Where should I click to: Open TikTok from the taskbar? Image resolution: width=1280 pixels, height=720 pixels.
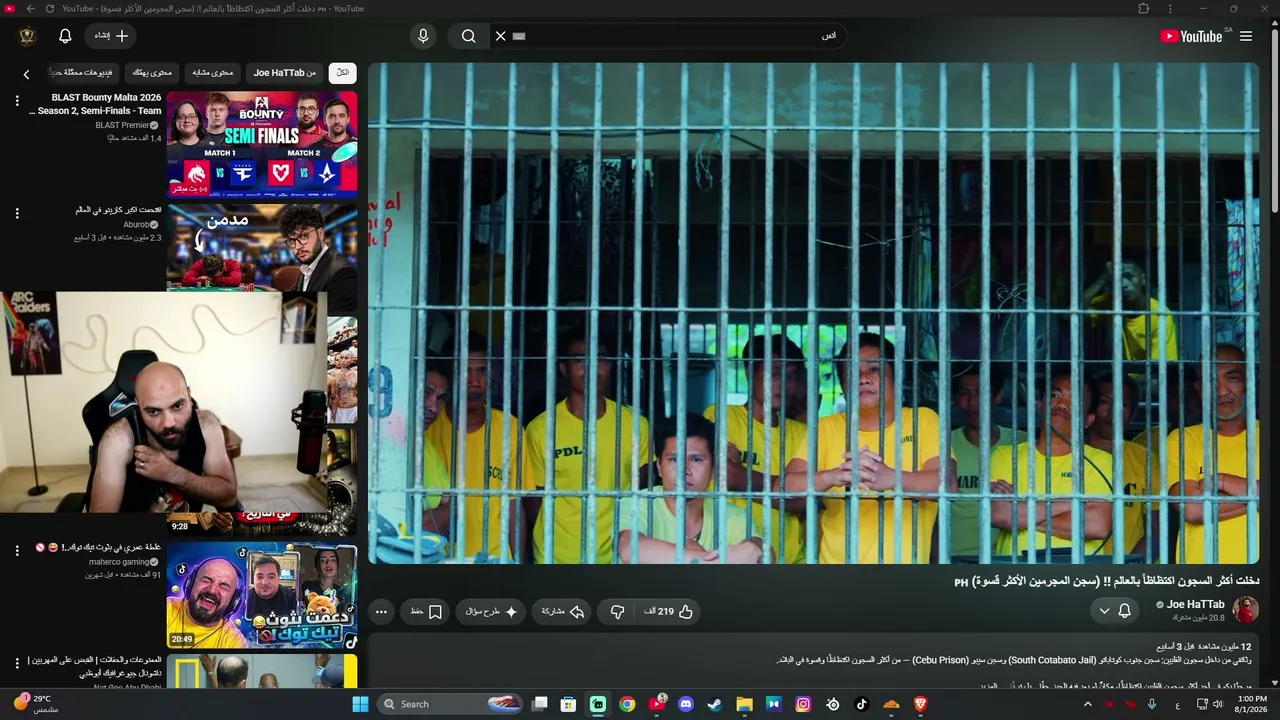tap(862, 704)
